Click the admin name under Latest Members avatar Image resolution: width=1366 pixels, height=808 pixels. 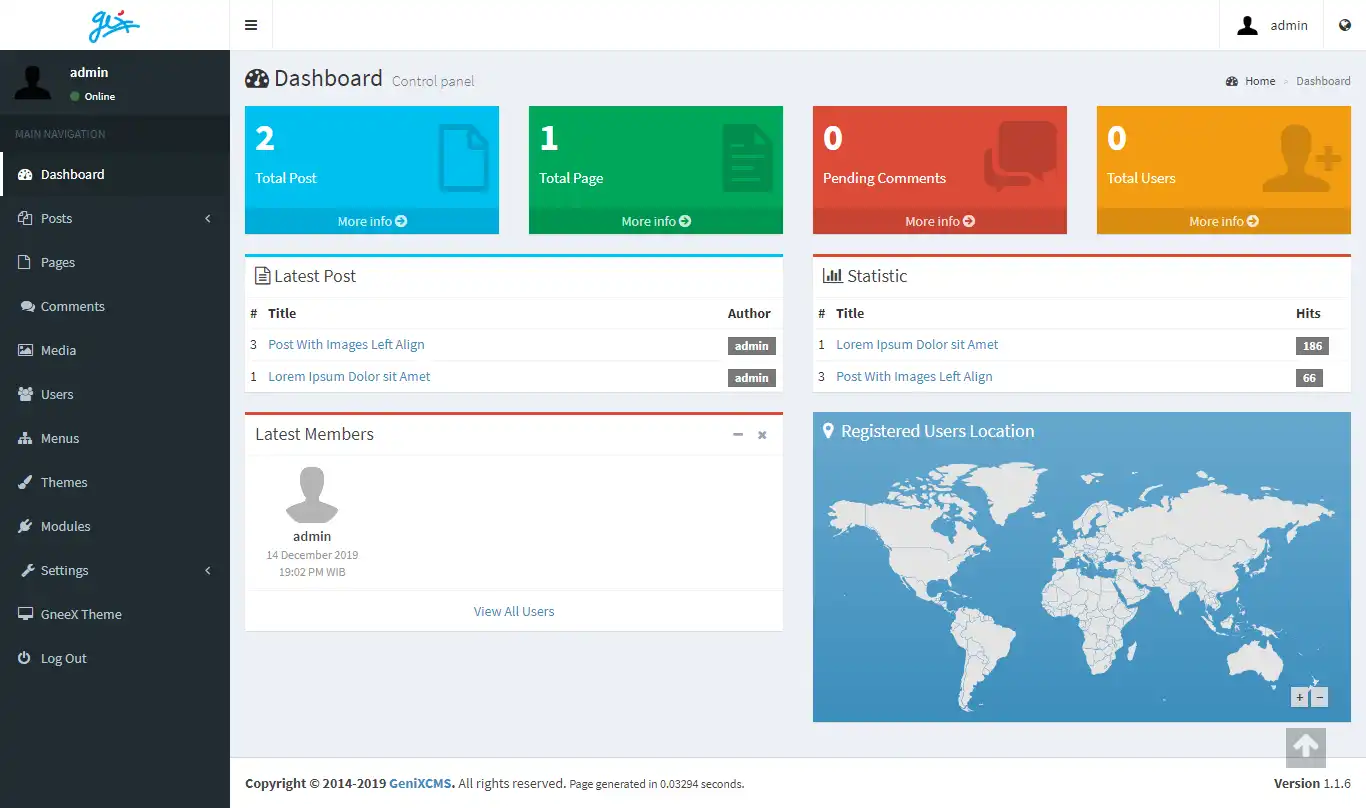coord(312,536)
